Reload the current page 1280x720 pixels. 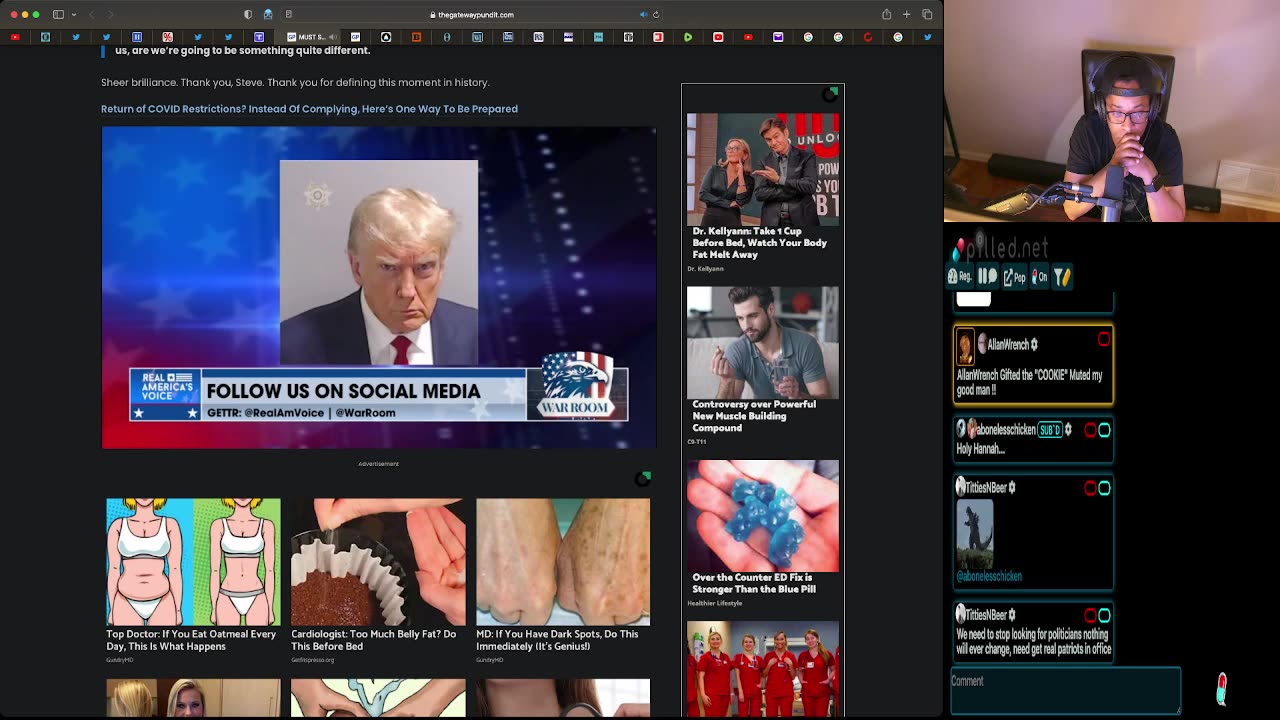656,15
